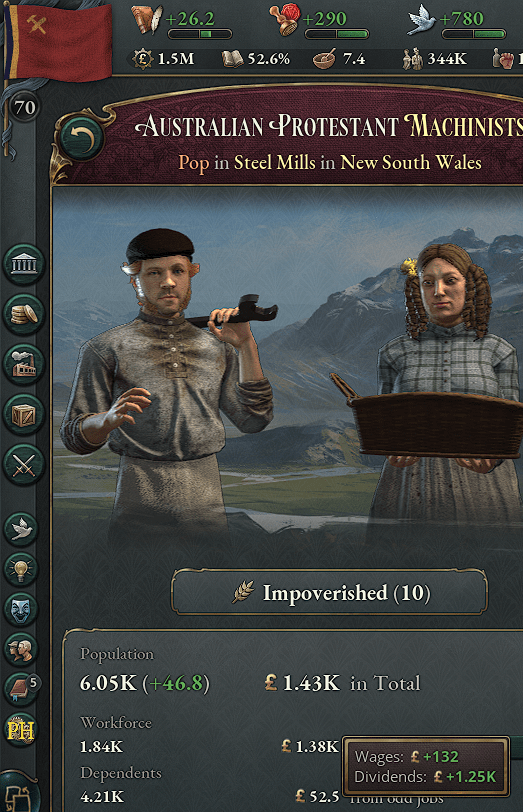Screen dimensions: 523x812
Task: Click the bureaucracy +26.2 progress bar
Action: coord(200,34)
